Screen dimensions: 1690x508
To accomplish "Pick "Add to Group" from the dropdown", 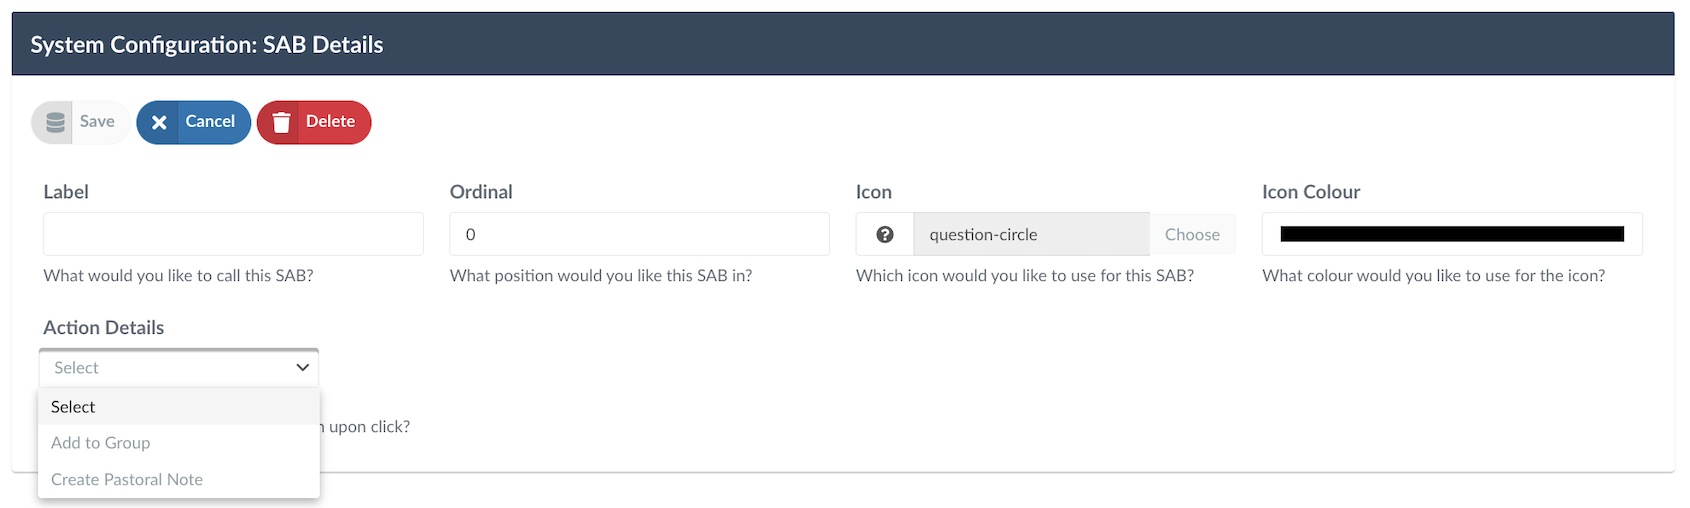I will pyautogui.click(x=101, y=443).
